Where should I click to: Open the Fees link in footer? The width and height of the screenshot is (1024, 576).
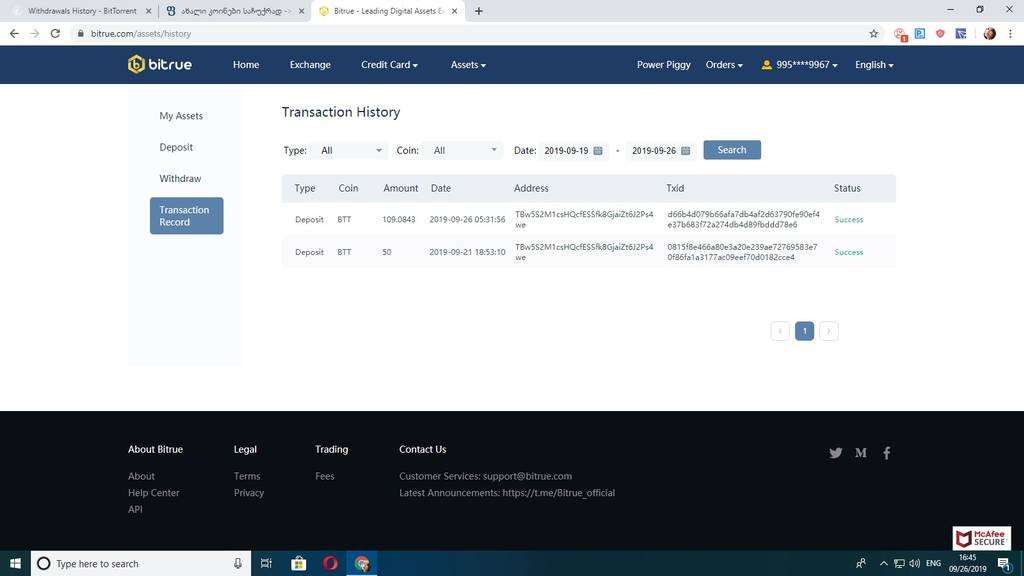(325, 476)
